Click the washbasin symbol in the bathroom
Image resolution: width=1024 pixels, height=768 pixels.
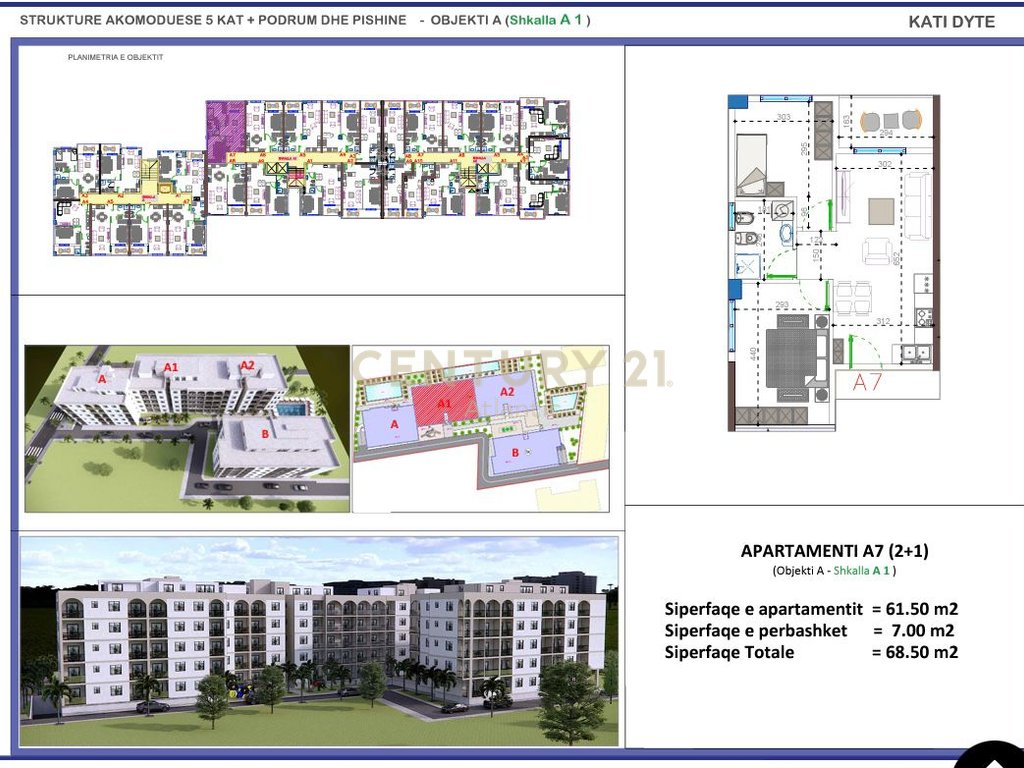[x=786, y=235]
